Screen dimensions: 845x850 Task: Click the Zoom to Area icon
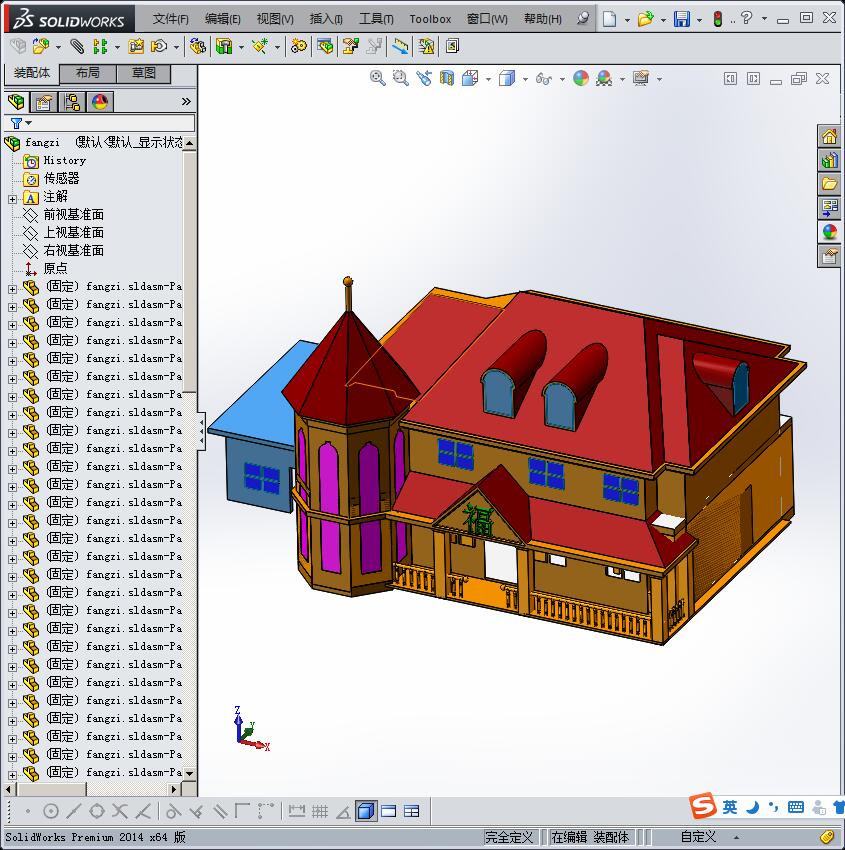[401, 78]
